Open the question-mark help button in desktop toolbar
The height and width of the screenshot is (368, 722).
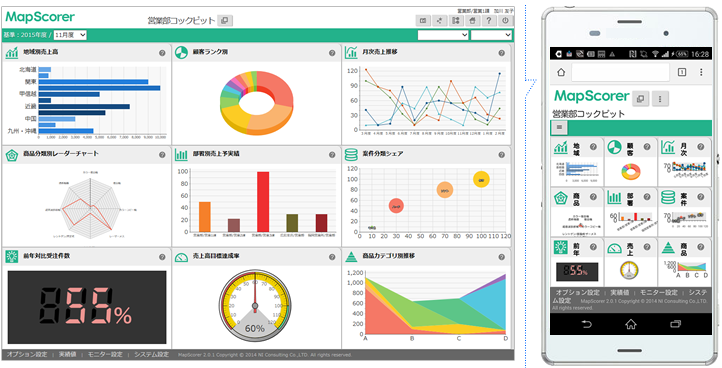[x=489, y=20]
